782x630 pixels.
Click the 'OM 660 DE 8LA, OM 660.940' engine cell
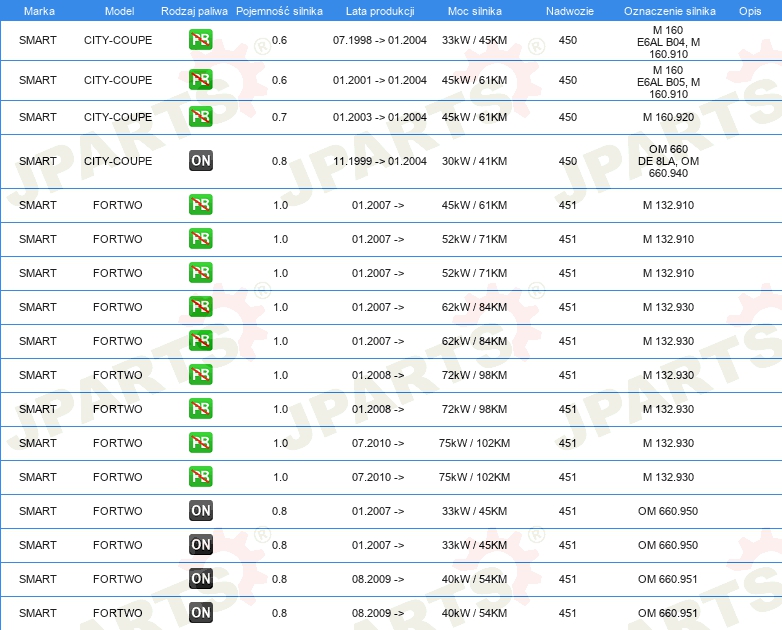click(668, 161)
